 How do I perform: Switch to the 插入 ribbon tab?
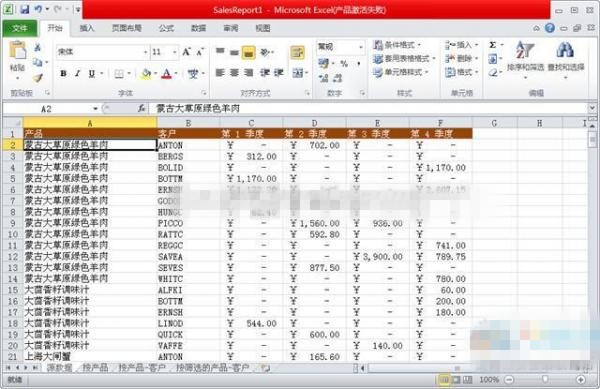[x=87, y=28]
